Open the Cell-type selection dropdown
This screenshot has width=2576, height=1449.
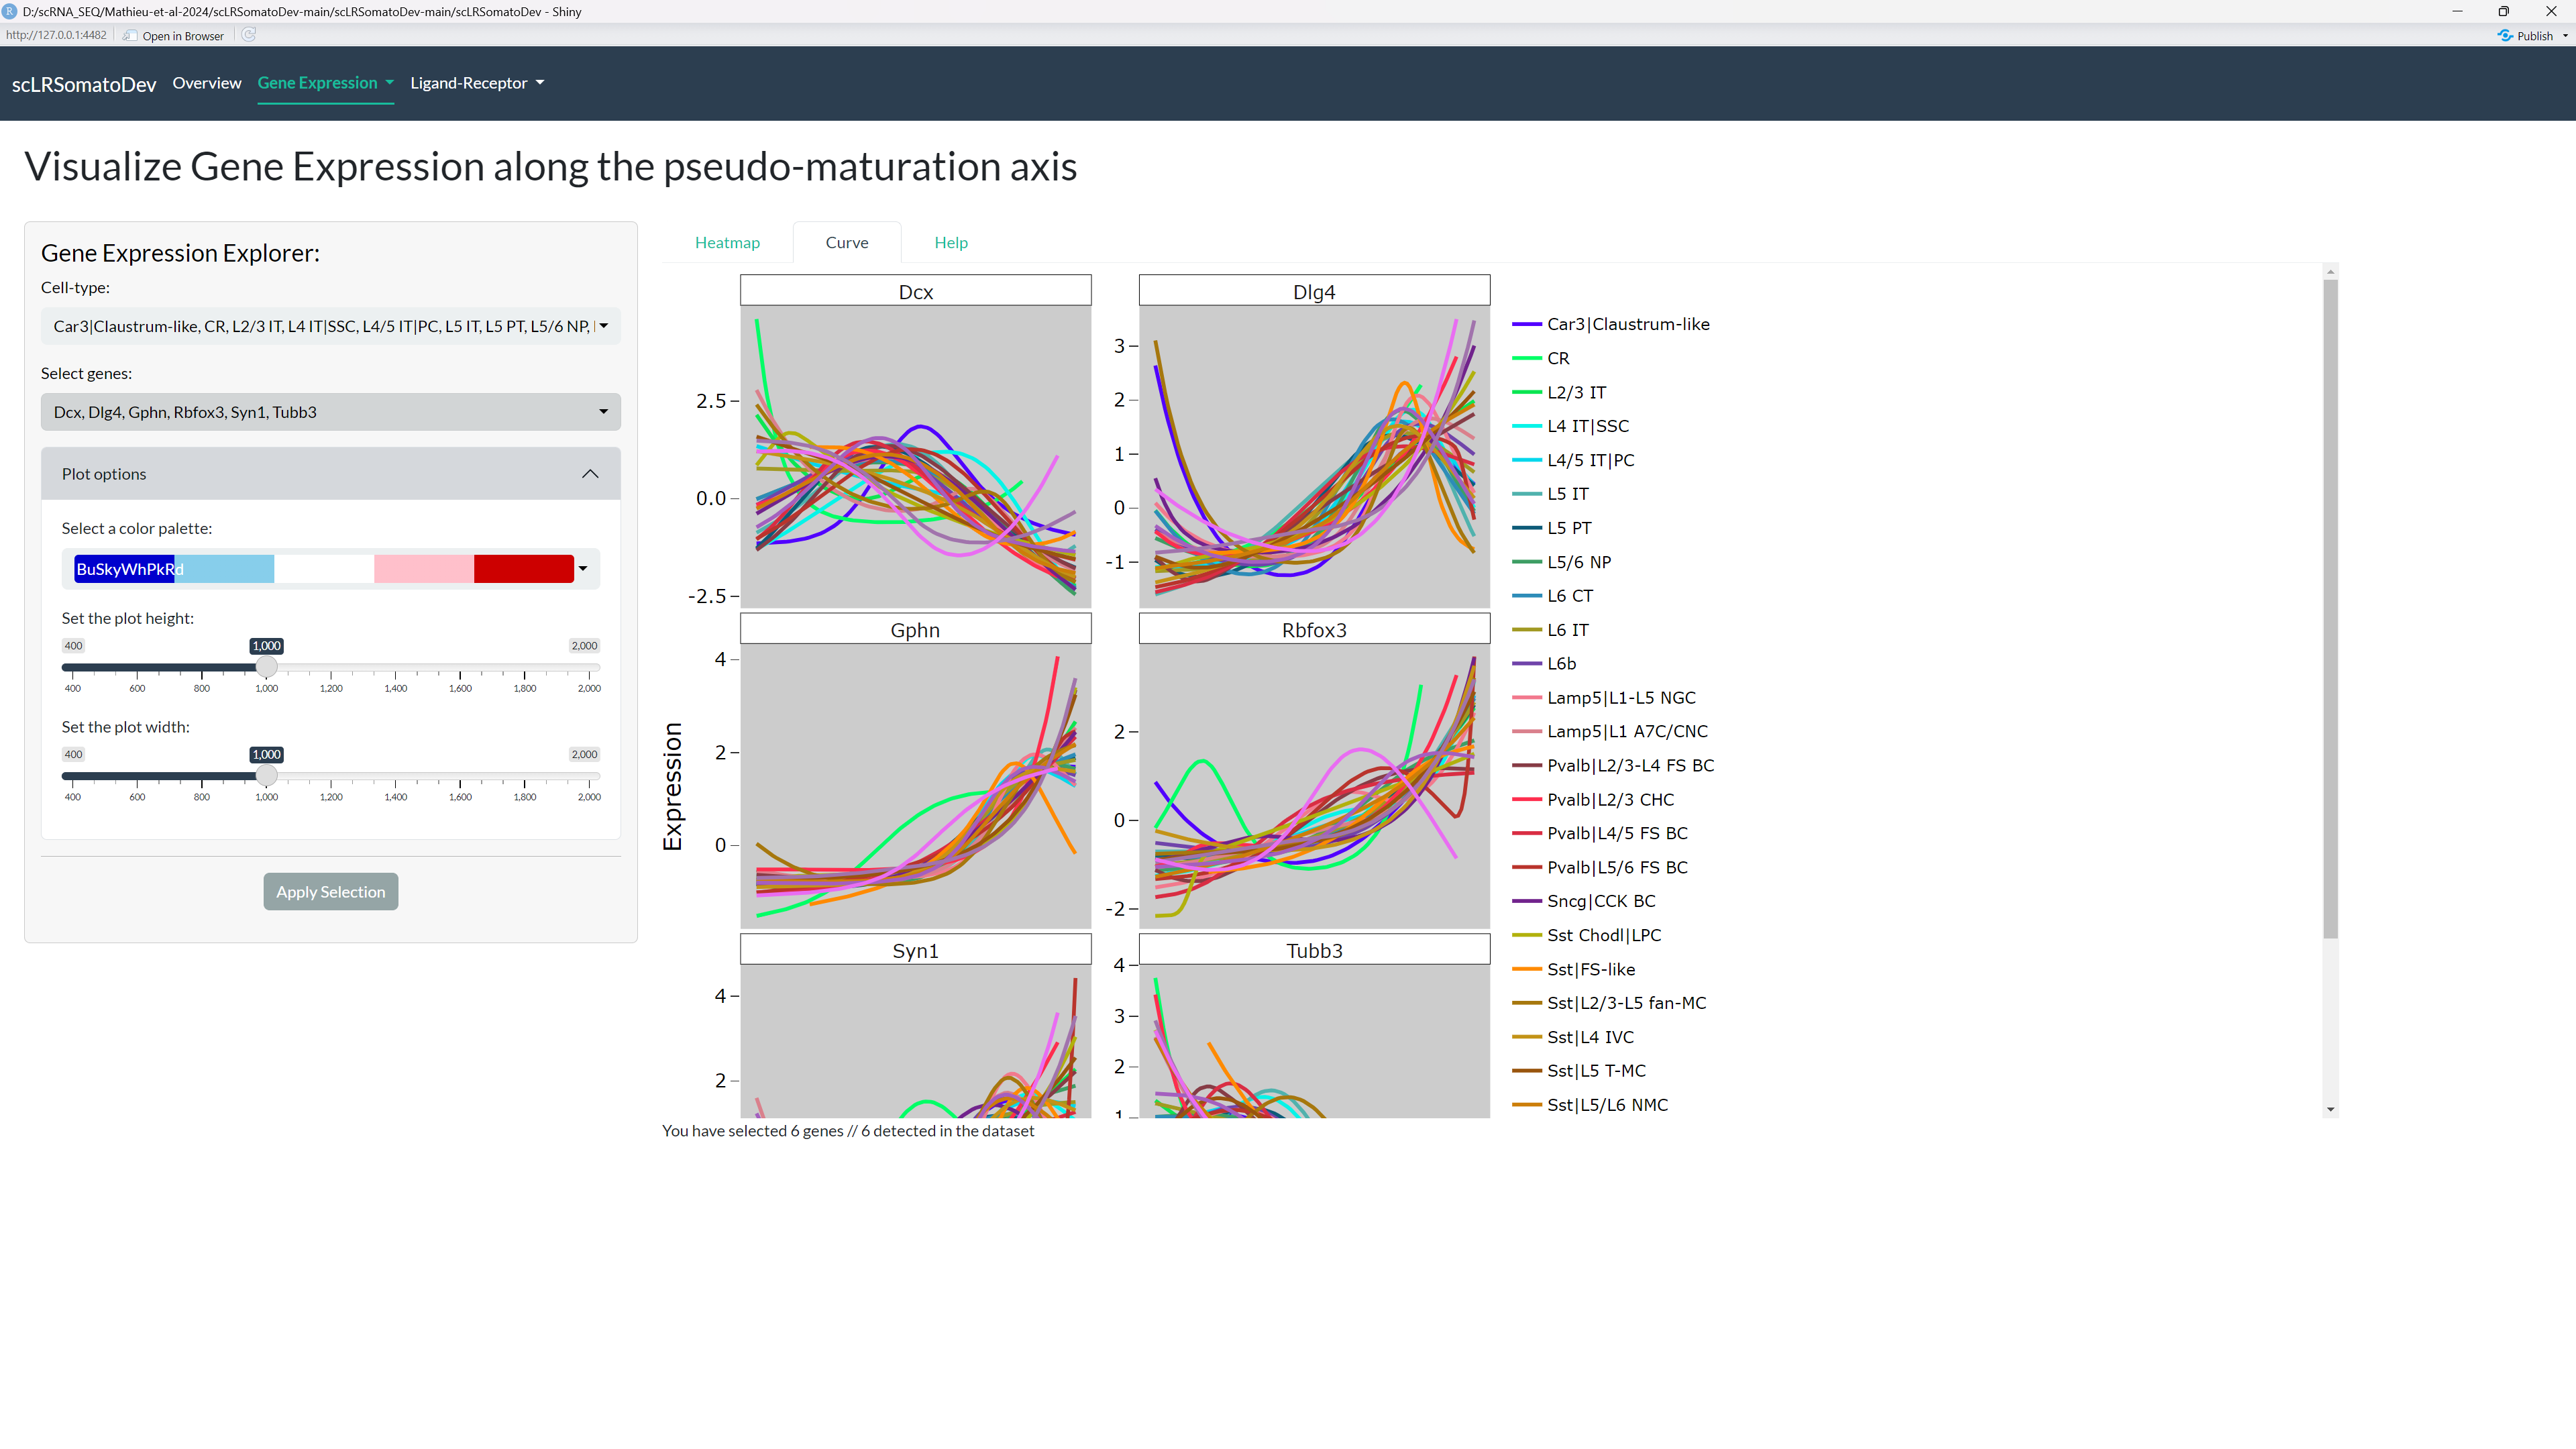coord(330,326)
